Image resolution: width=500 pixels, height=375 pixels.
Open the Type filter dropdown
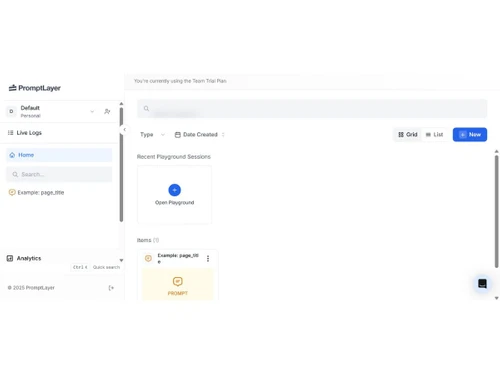click(152, 135)
